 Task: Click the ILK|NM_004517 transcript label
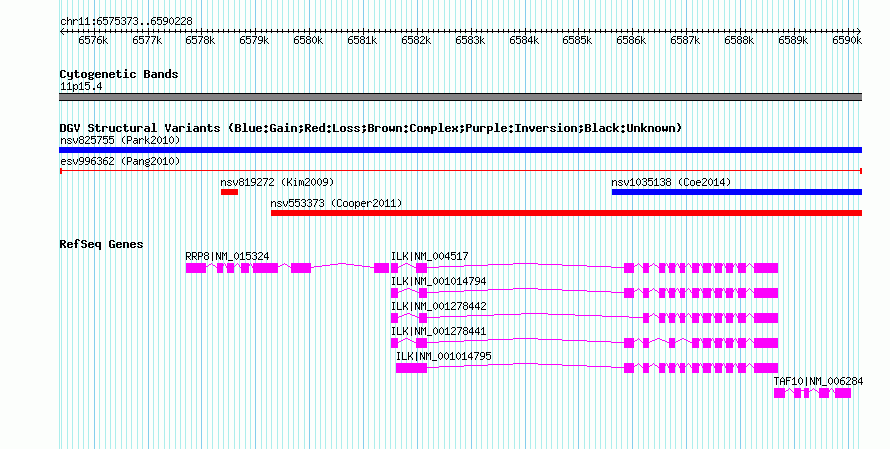430,257
